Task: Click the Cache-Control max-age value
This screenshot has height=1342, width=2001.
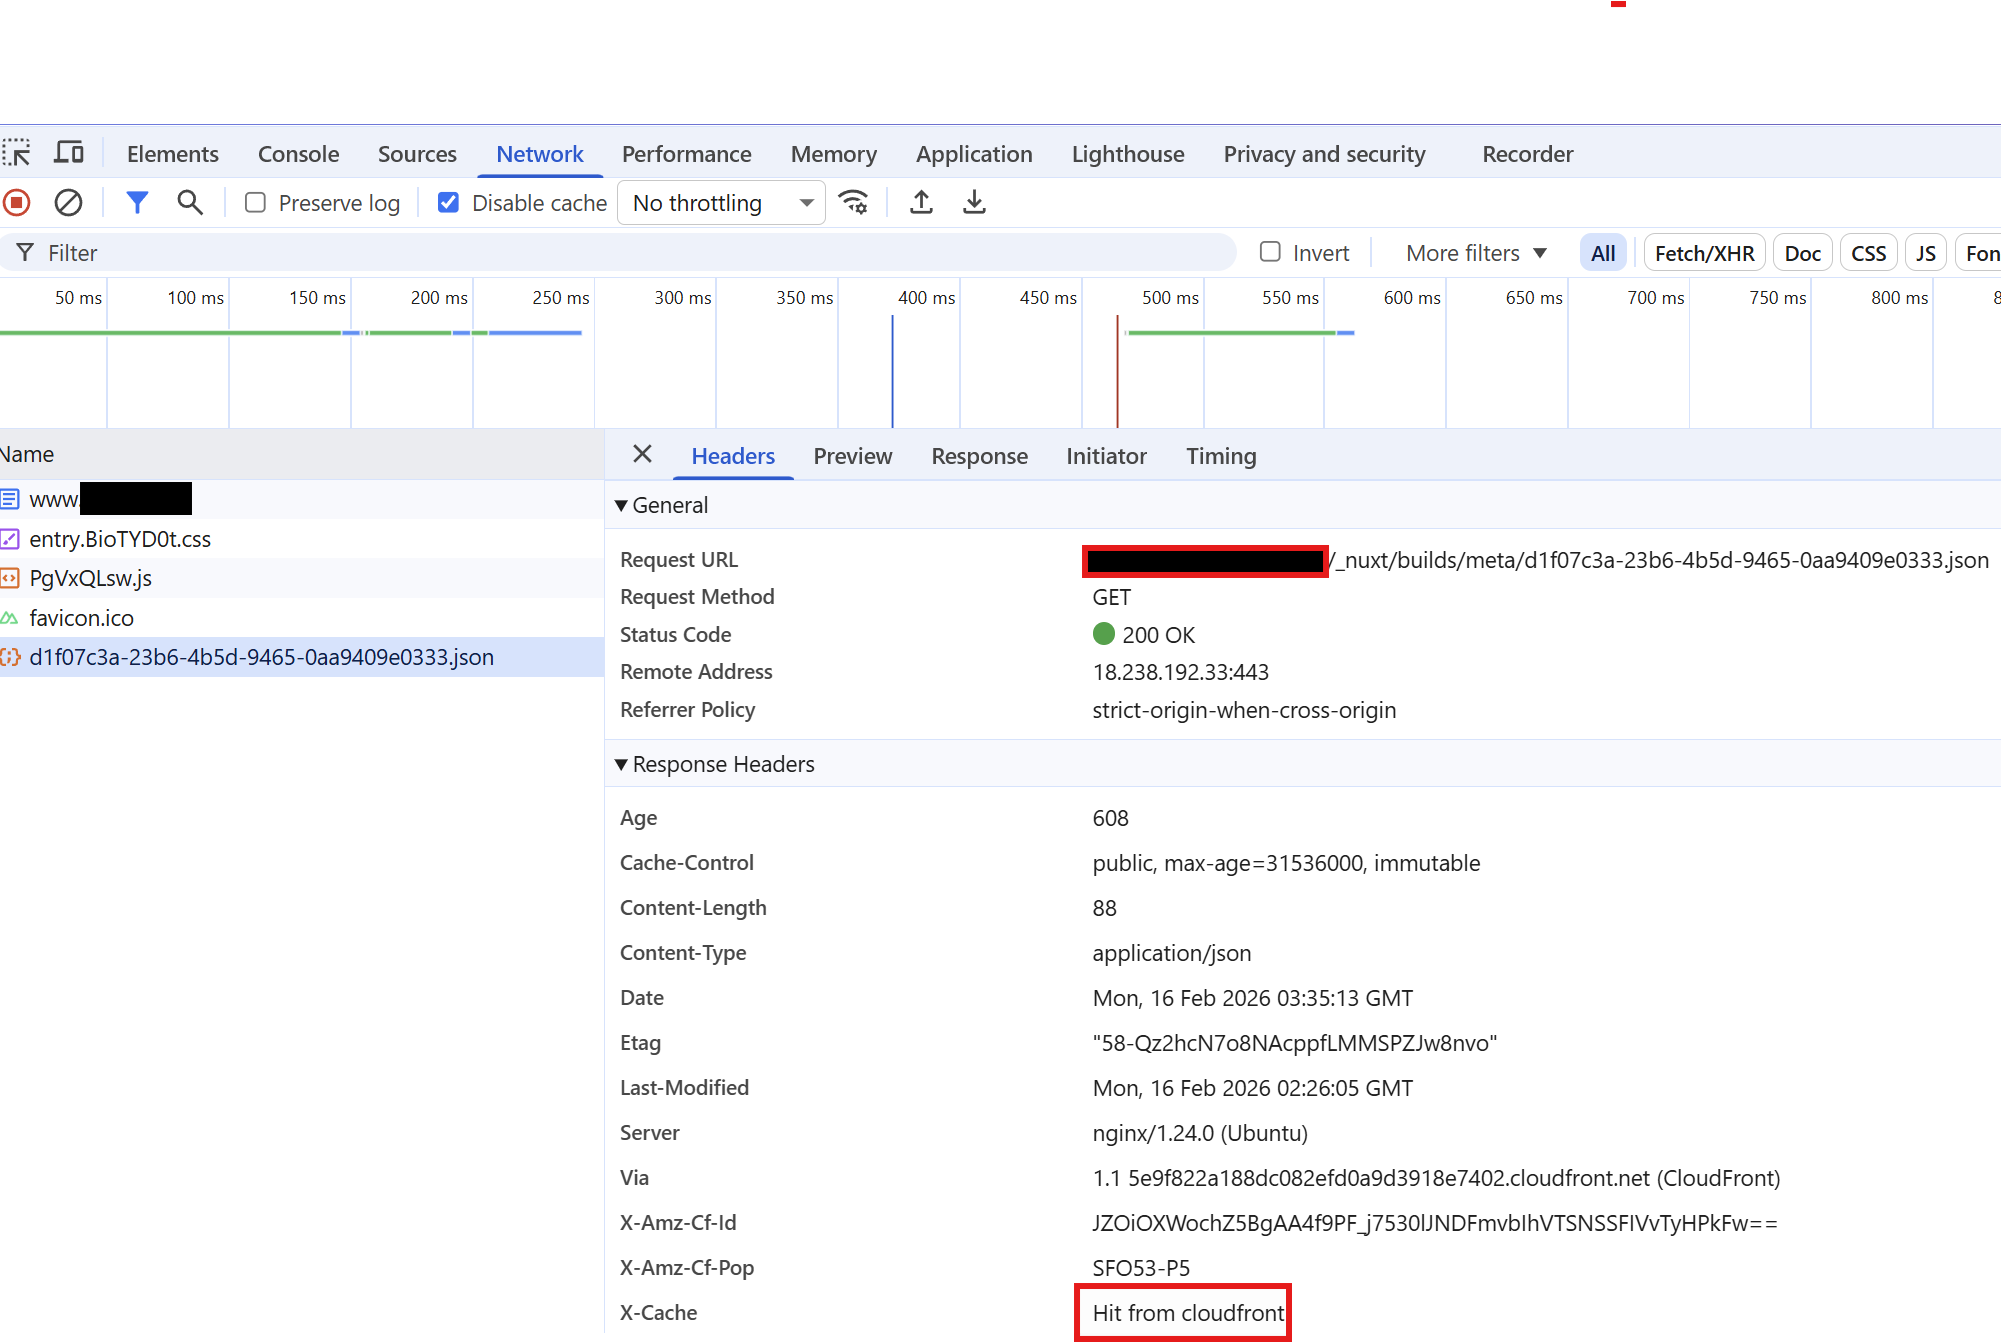Action: click(1286, 863)
